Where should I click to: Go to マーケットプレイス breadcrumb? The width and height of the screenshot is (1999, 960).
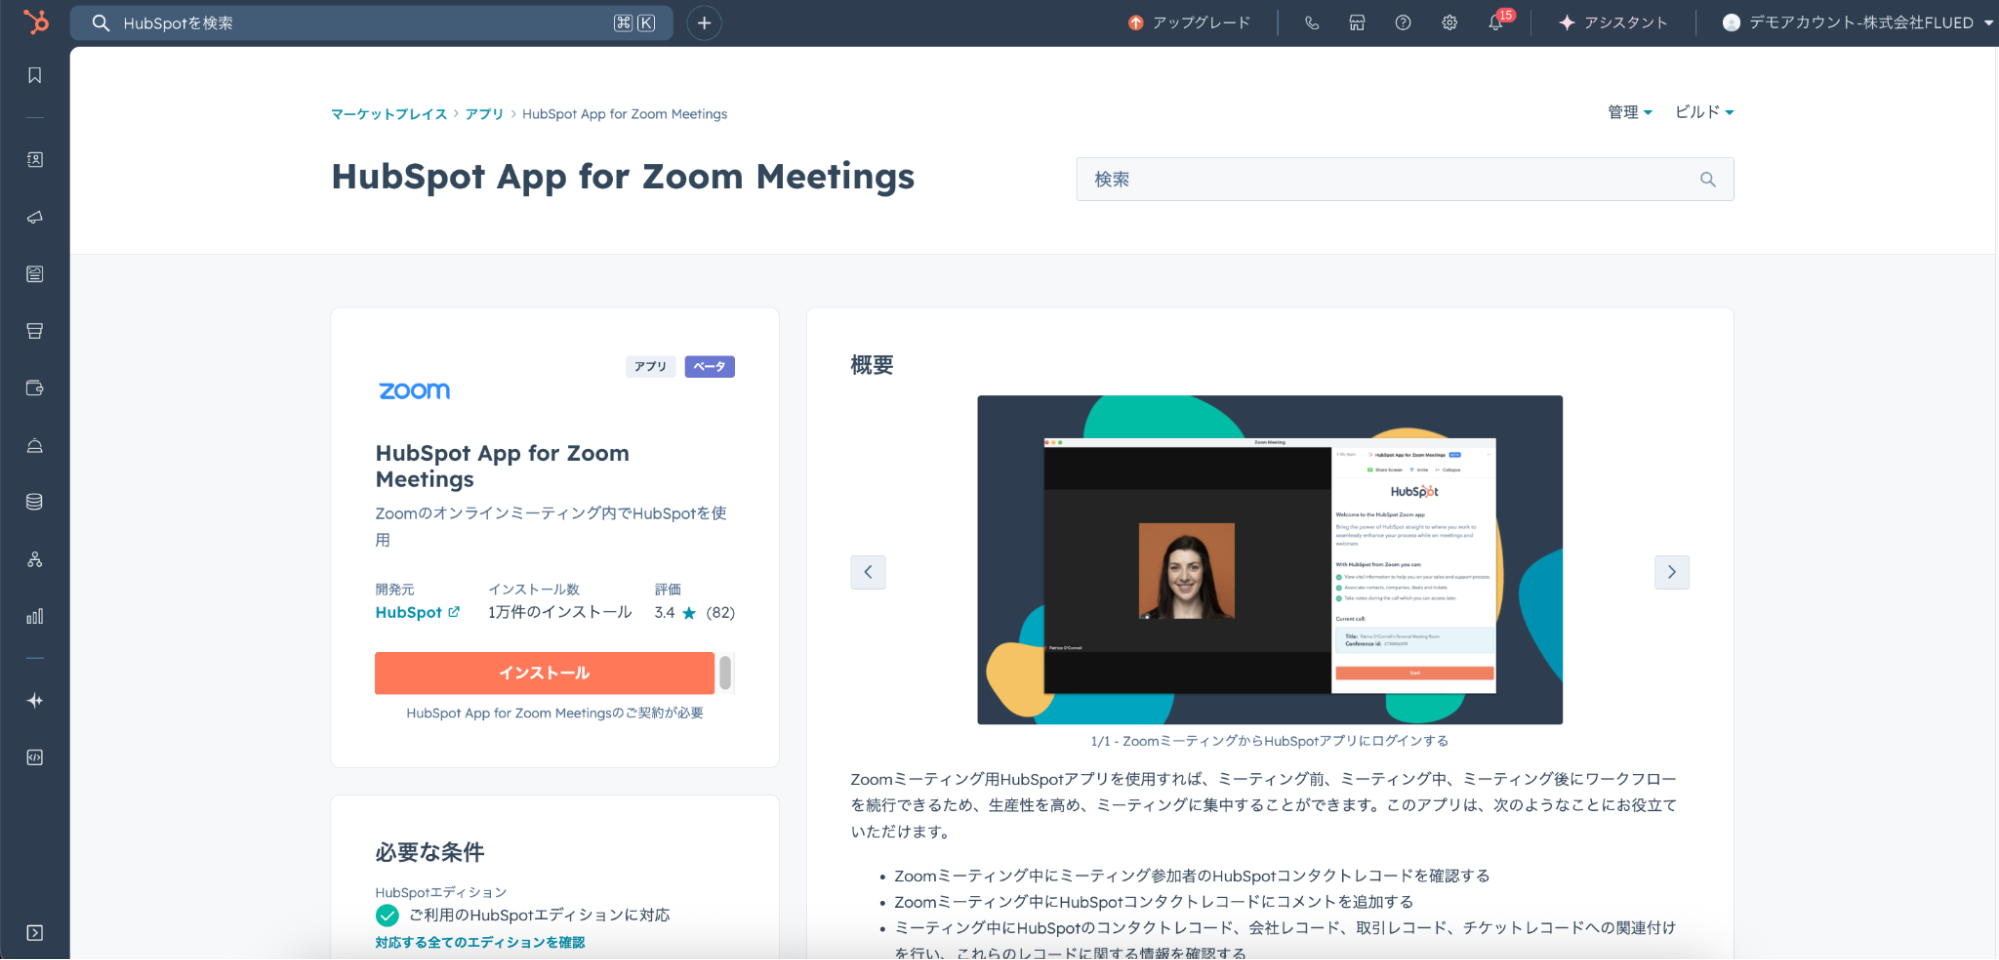[389, 114]
